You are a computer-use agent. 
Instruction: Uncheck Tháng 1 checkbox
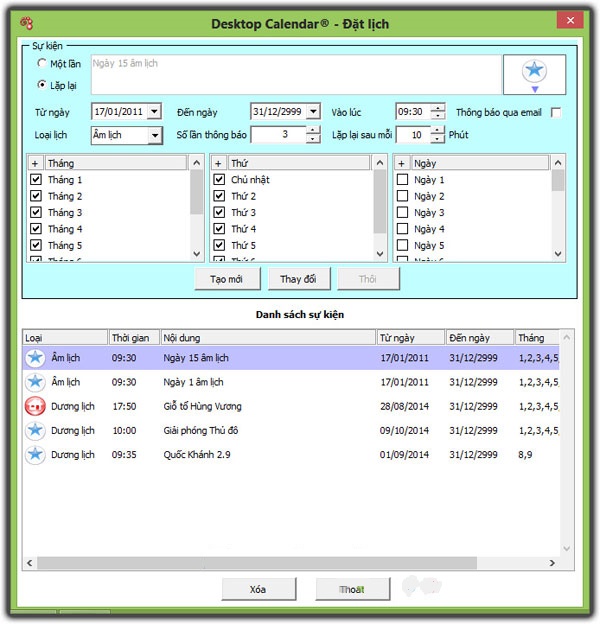click(36, 179)
